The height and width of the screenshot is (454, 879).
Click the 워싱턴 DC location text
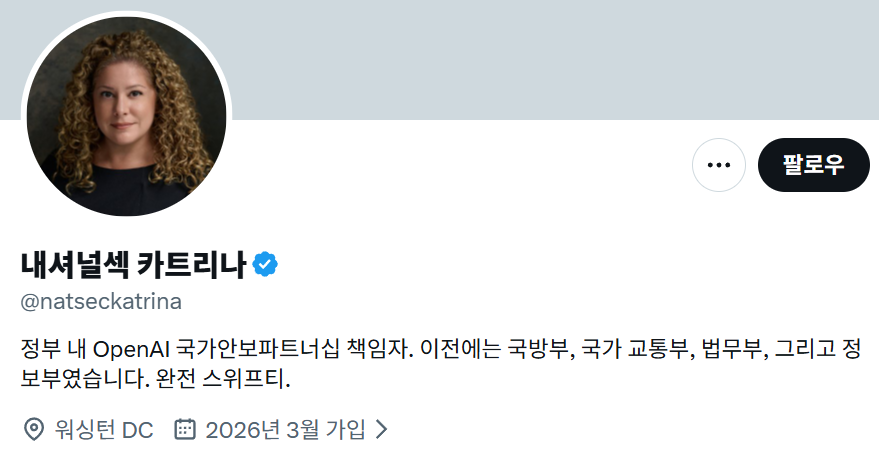(104, 430)
